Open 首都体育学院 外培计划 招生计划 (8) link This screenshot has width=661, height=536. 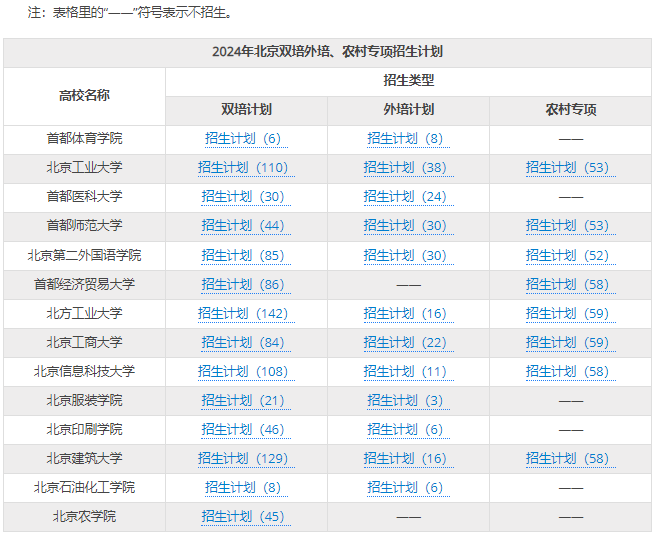[408, 139]
